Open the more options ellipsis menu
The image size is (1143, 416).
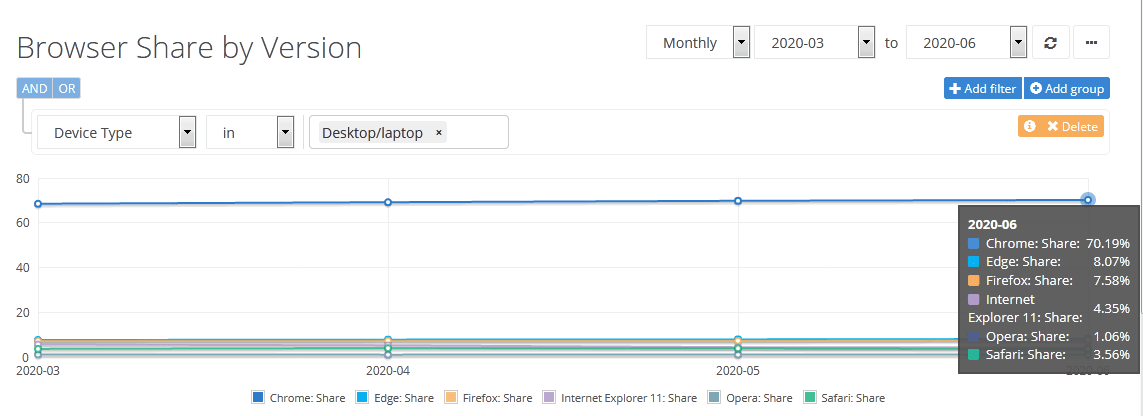1091,43
